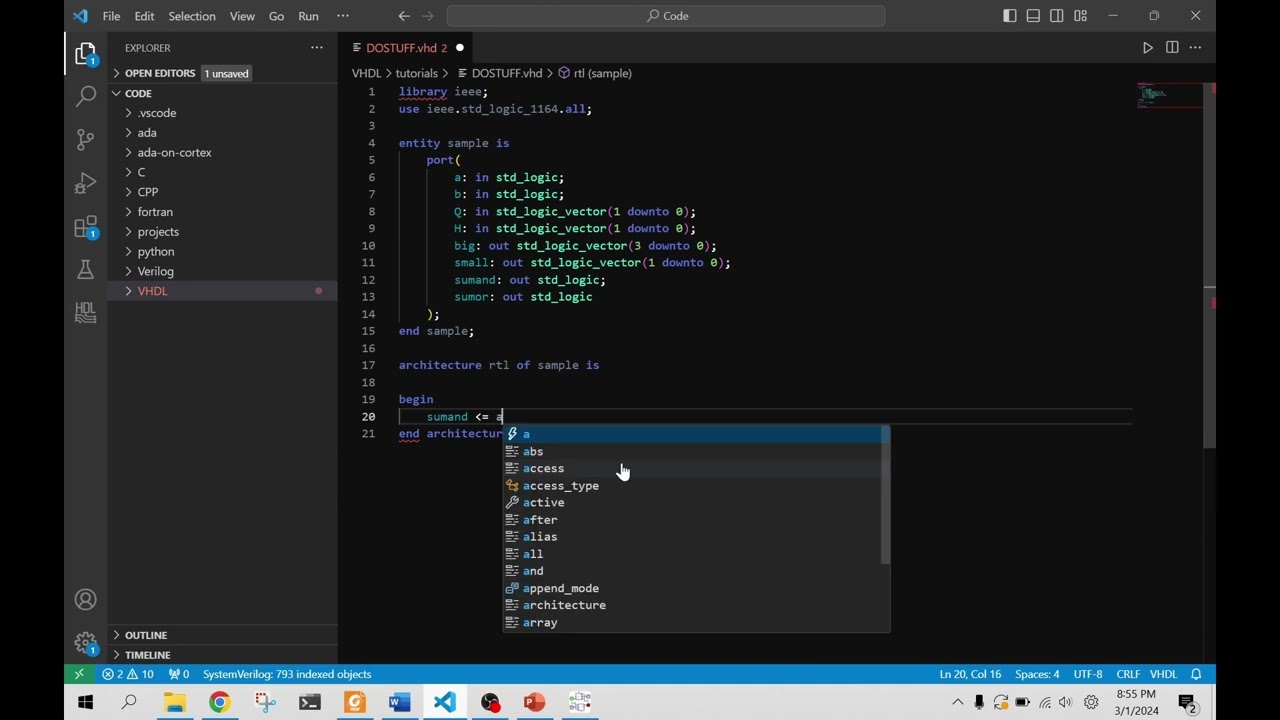Click the Run file play button
Viewport: 1280px width, 720px height.
click(1147, 48)
